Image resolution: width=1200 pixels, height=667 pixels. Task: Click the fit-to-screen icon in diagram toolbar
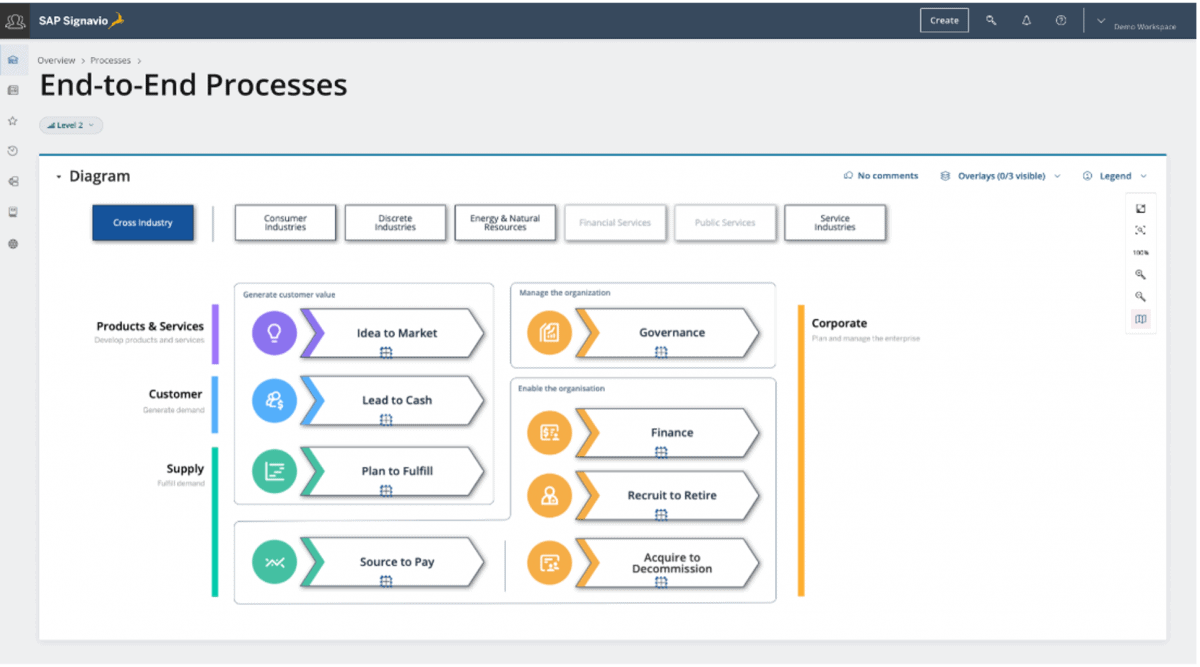pos(1141,230)
